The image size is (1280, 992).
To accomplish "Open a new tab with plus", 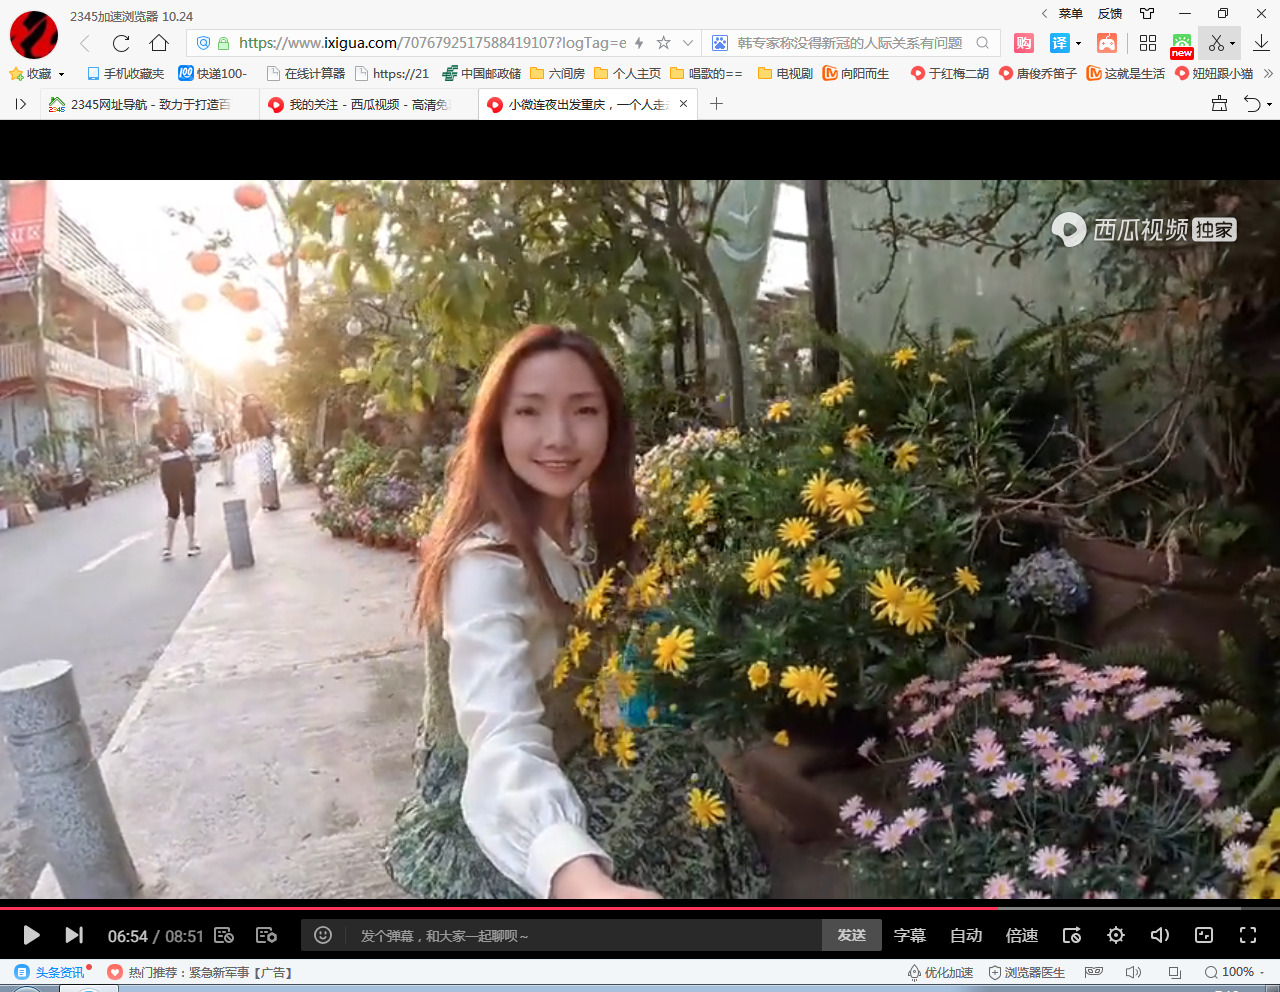I will tap(716, 104).
